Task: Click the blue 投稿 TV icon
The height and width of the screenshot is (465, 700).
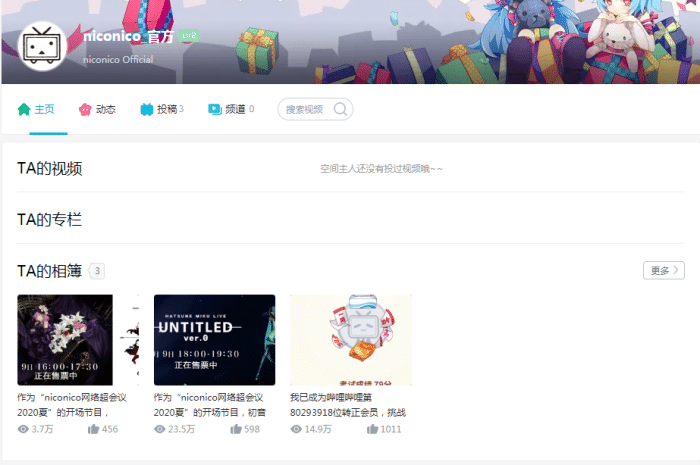Action: coord(146,109)
